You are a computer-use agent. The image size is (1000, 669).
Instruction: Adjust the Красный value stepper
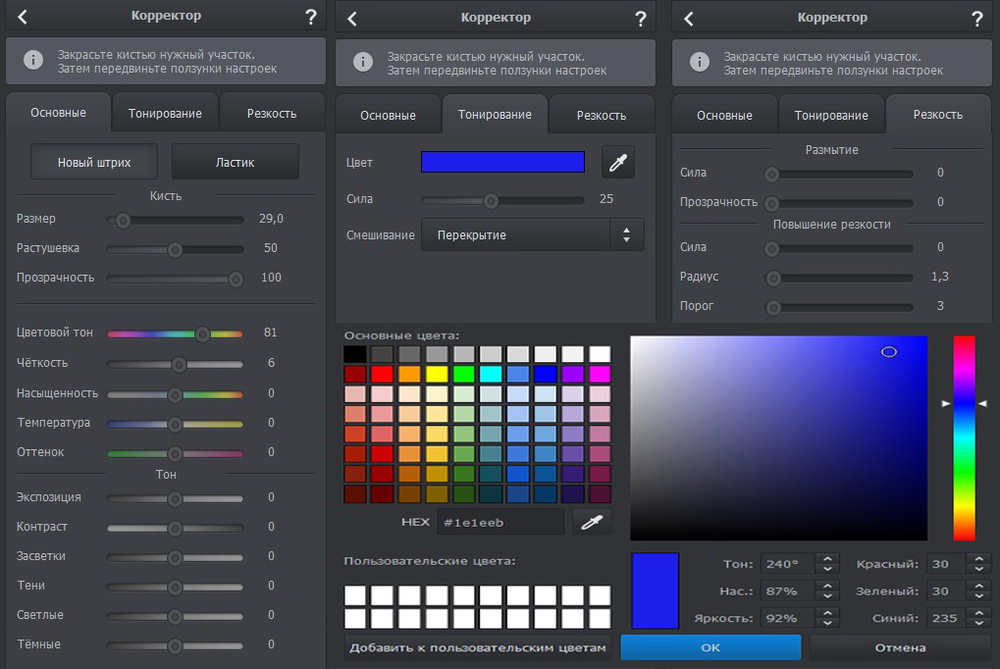pos(980,564)
